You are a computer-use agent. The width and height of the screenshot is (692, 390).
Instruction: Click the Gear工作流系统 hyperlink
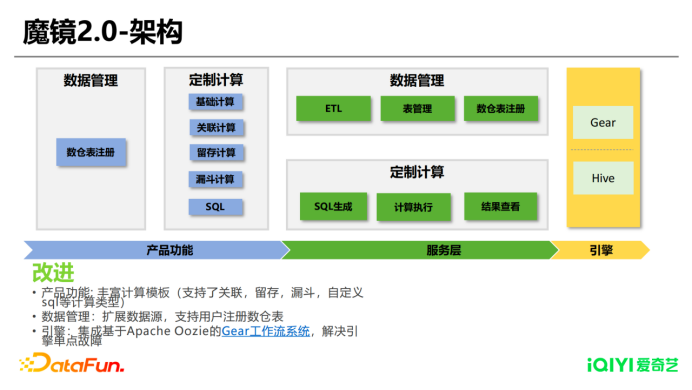(266, 331)
